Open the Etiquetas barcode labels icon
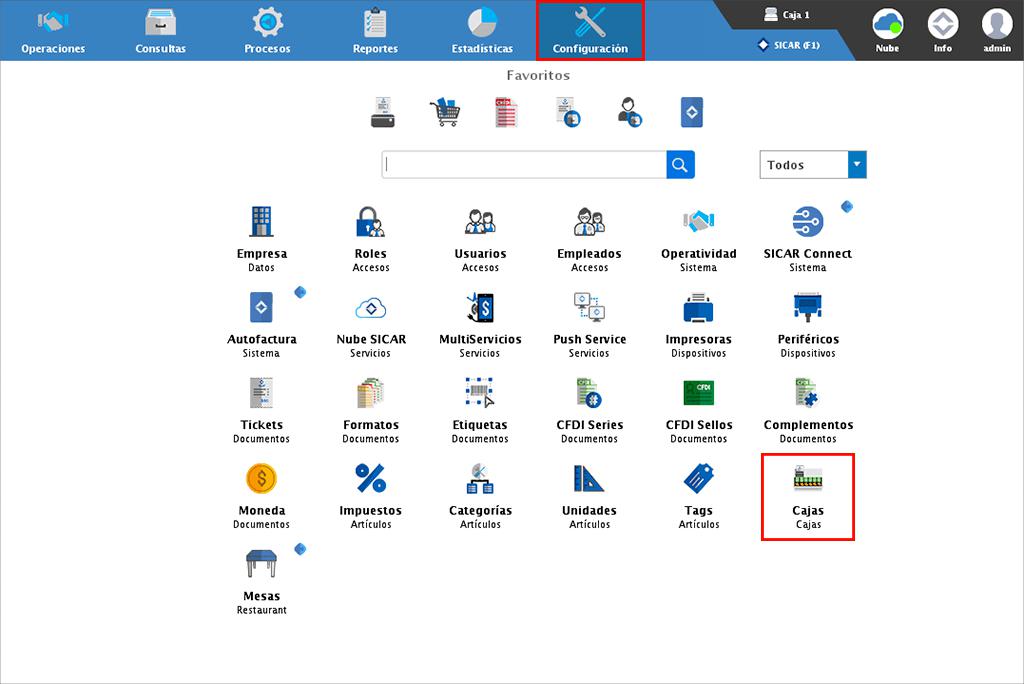Viewport: 1024px width, 684px height. (x=480, y=394)
